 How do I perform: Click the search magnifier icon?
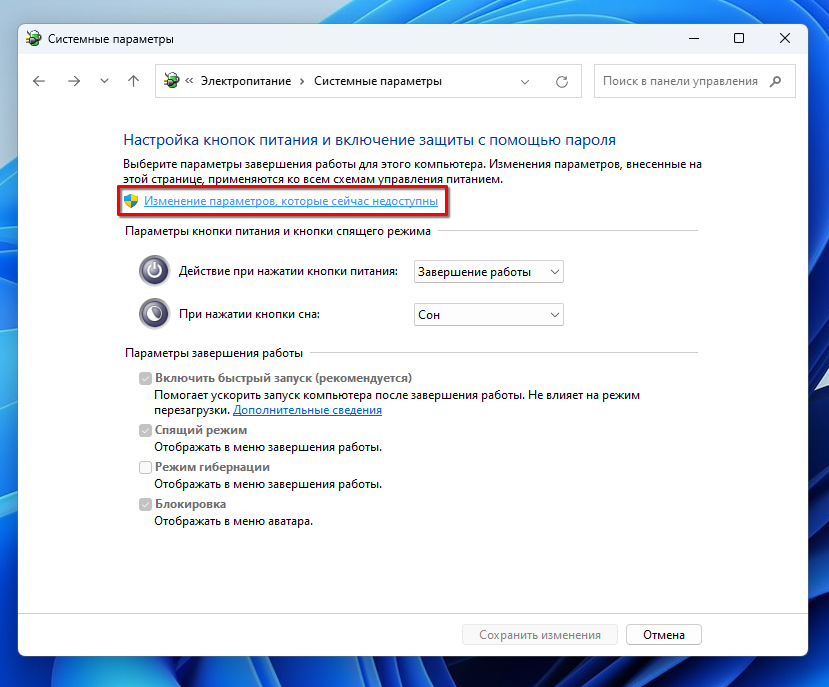pyautogui.click(x=776, y=82)
